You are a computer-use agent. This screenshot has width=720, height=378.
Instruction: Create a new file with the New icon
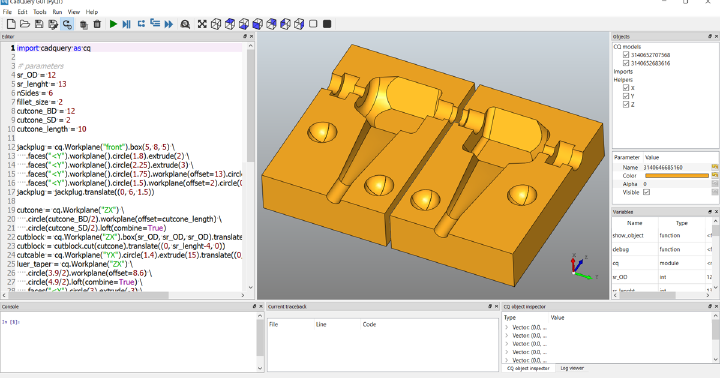pyautogui.click(x=11, y=24)
